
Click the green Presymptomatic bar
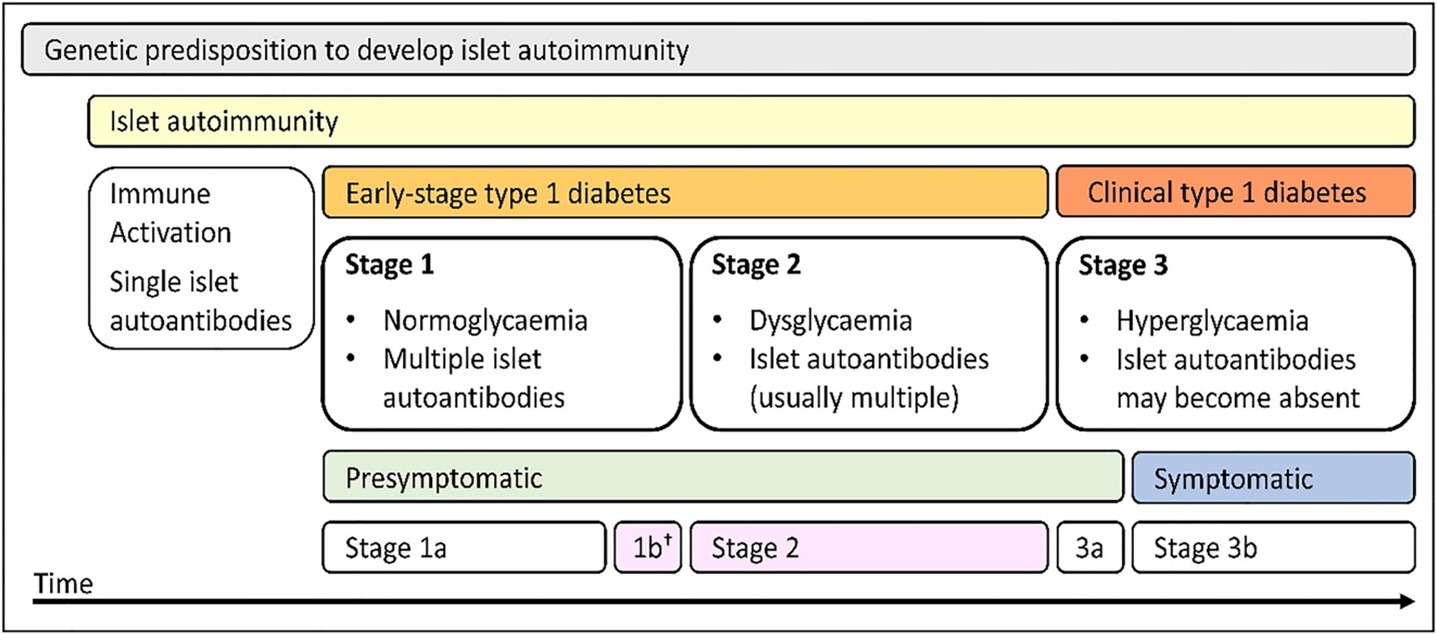723,477
